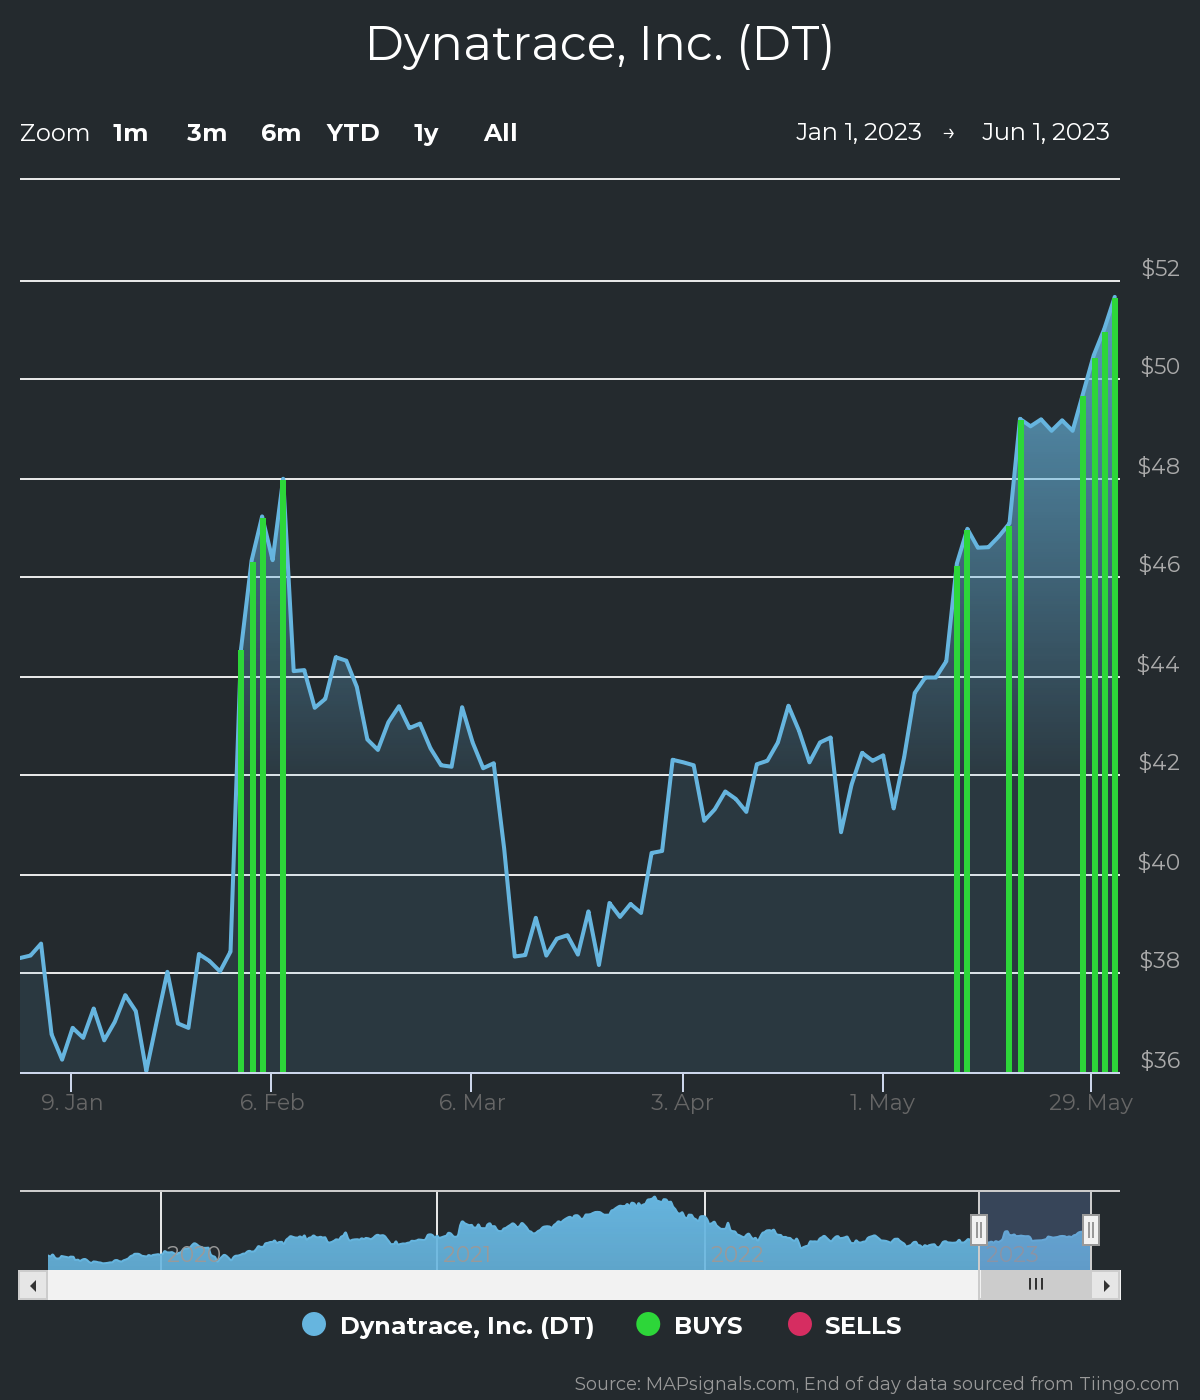
Task: Click the navigator left range handle
Action: click(979, 1229)
